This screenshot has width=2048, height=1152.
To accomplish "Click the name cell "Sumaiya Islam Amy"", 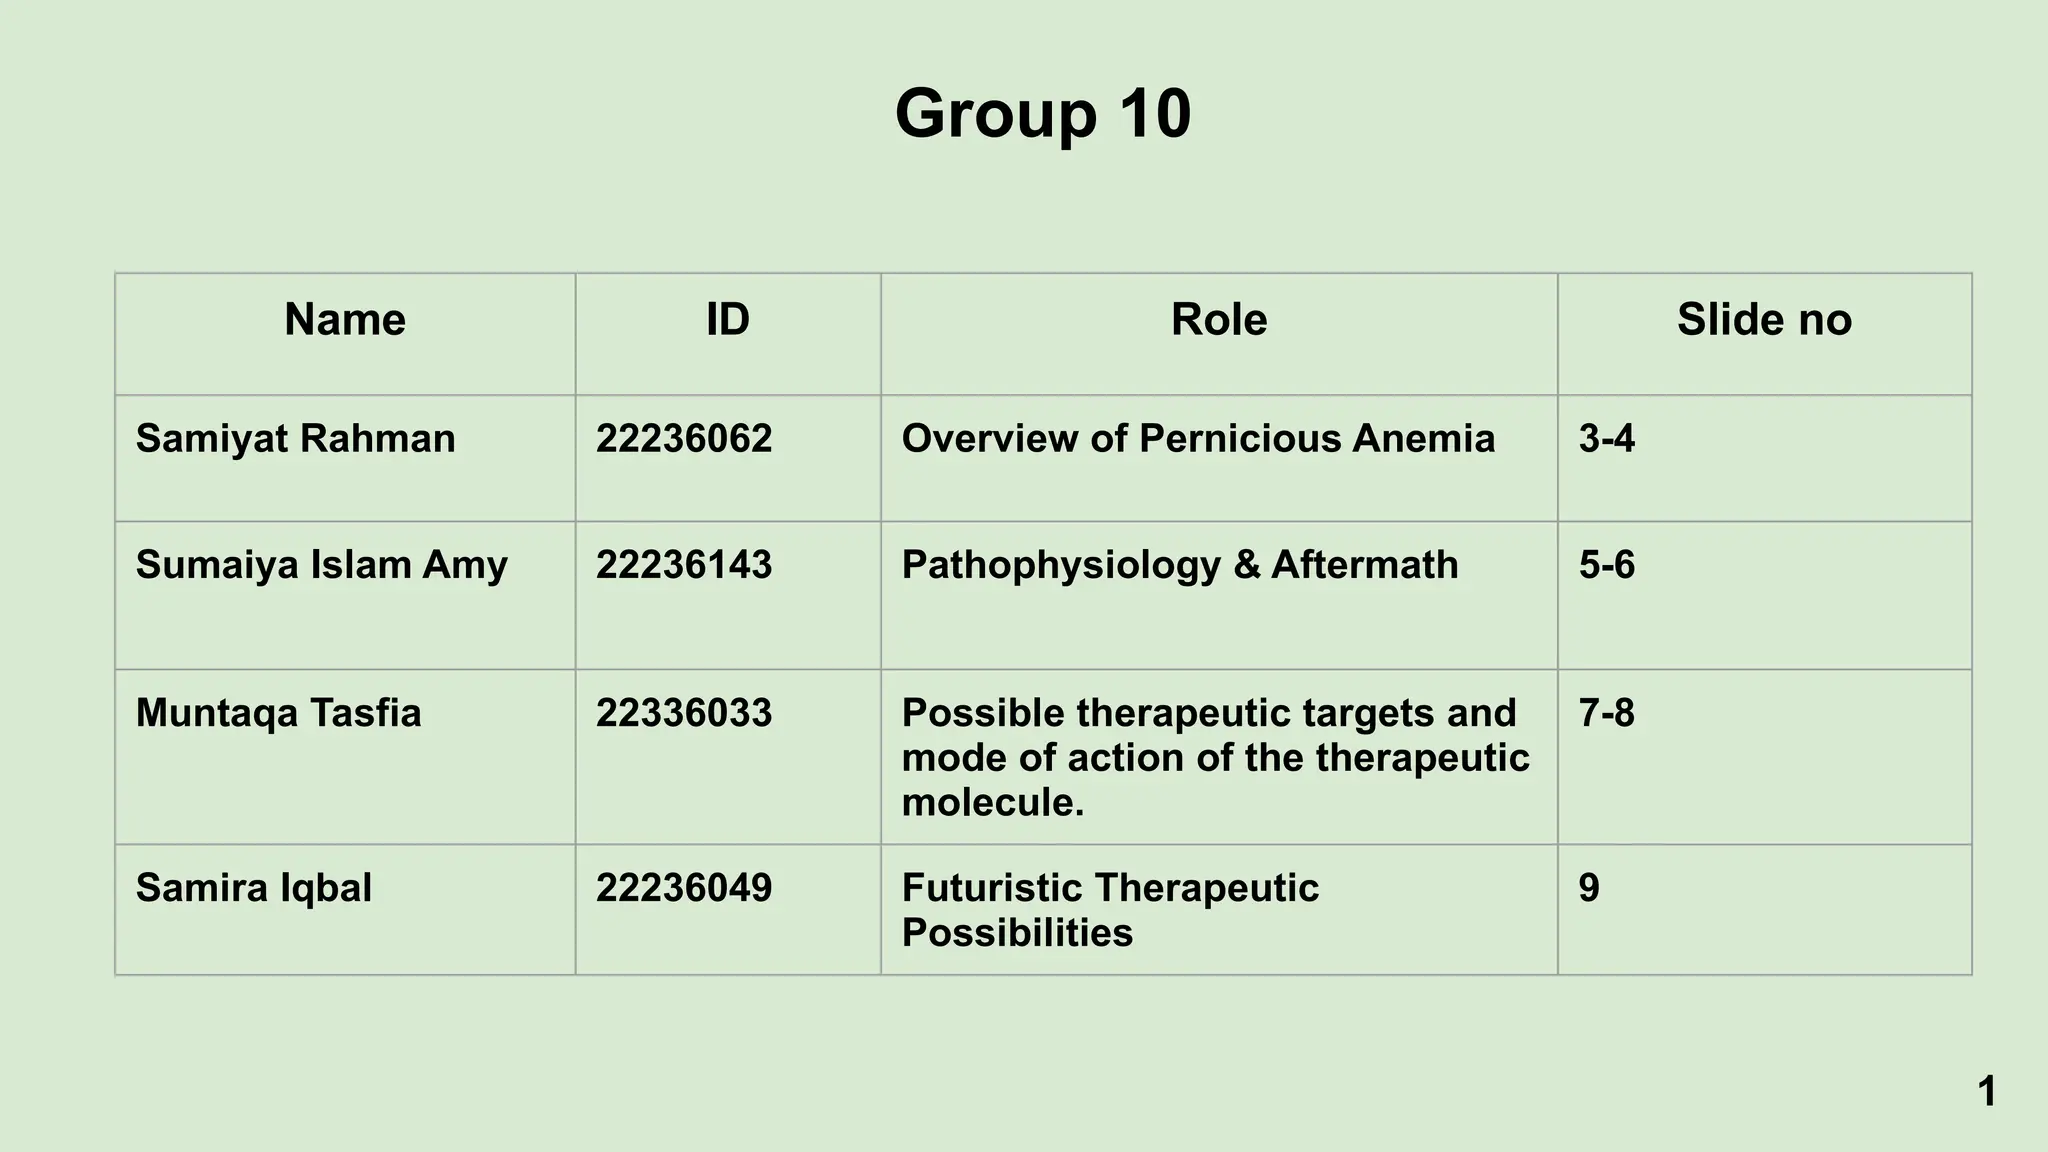I will [x=322, y=565].
